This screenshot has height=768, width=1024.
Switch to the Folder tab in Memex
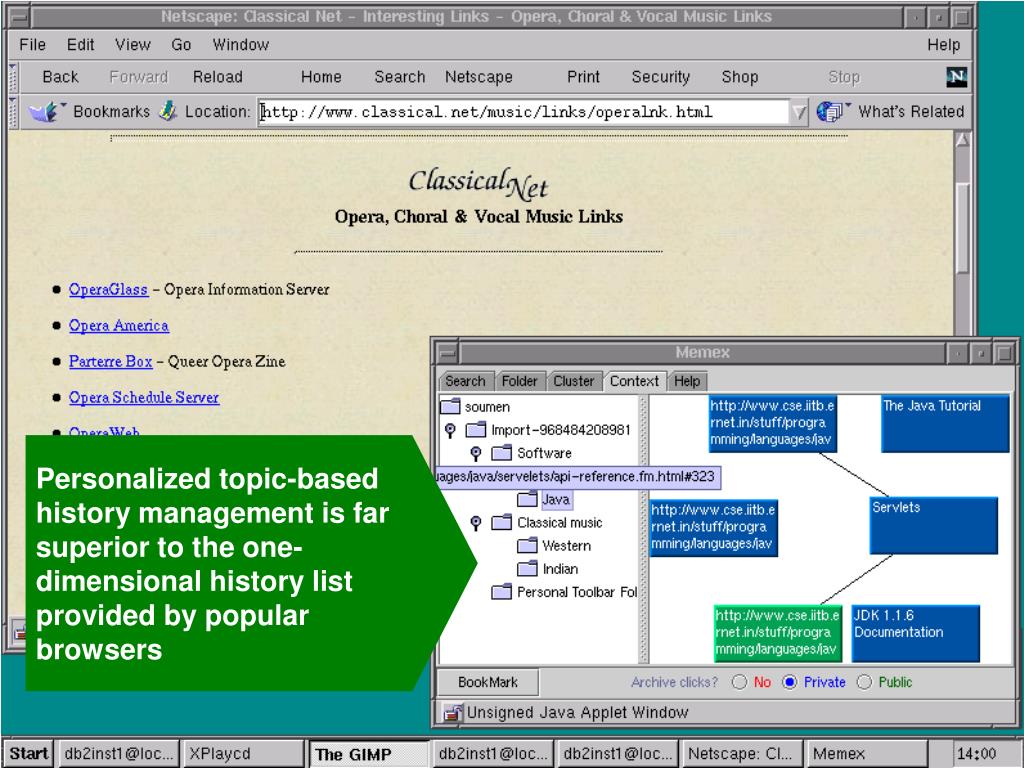tap(519, 381)
